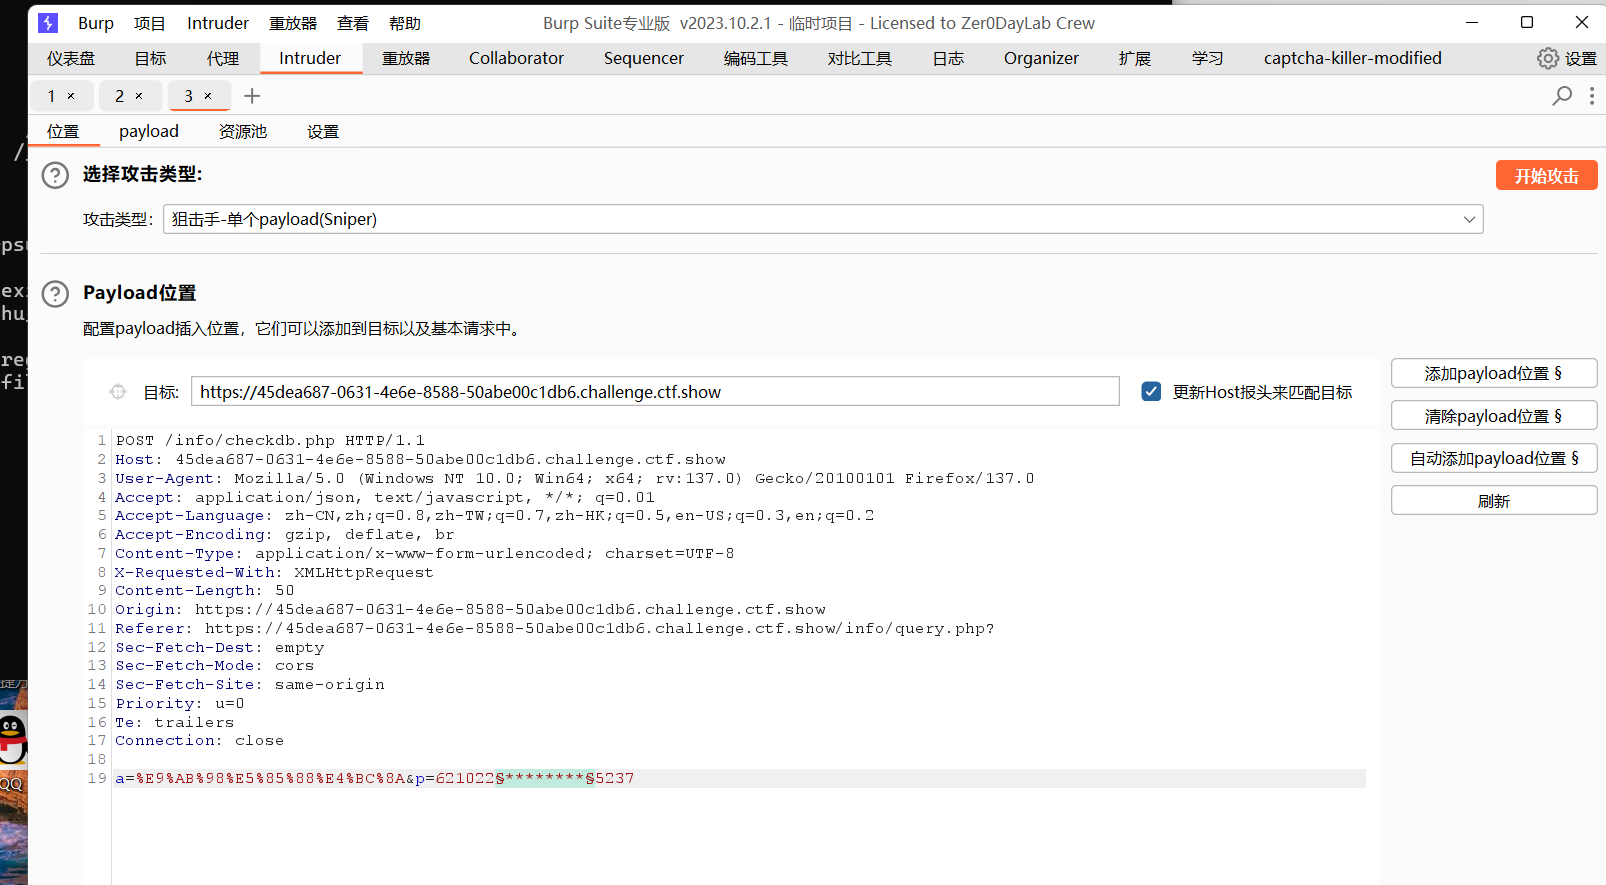Open the 查看 menu
The image size is (1606, 885).
tap(353, 23)
